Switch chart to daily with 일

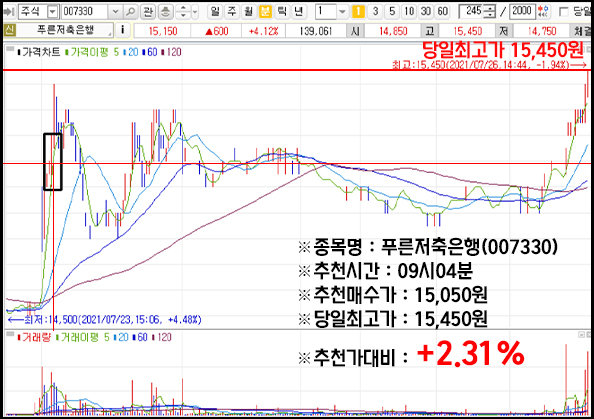215,12
